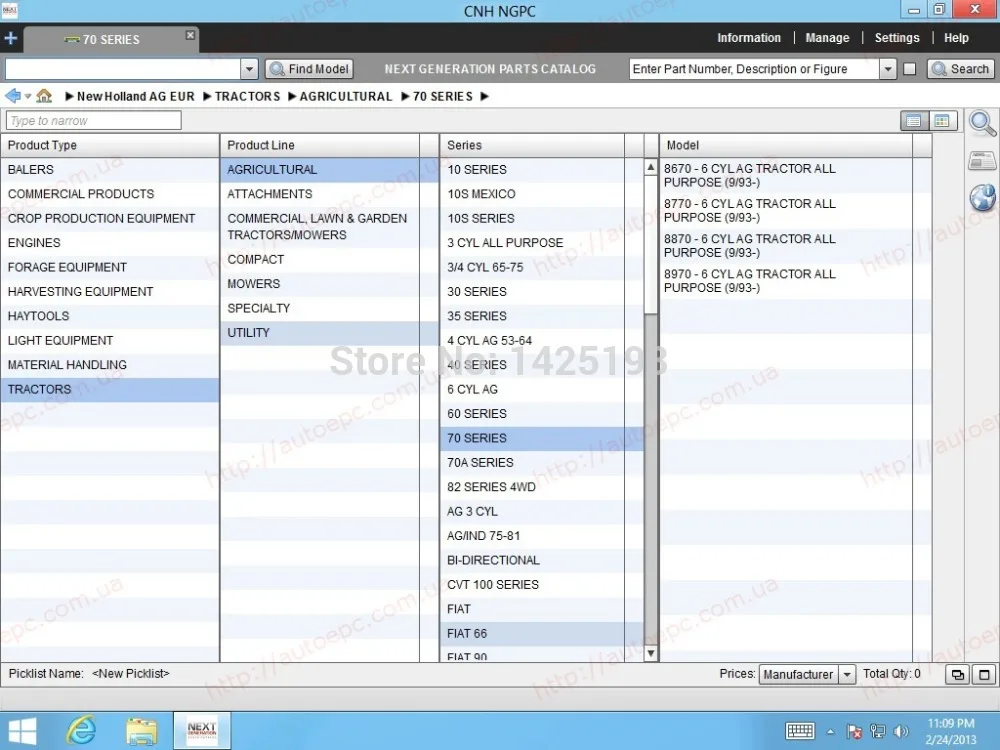Open Action Center flag icon
This screenshot has width=1000, height=750.
click(855, 732)
